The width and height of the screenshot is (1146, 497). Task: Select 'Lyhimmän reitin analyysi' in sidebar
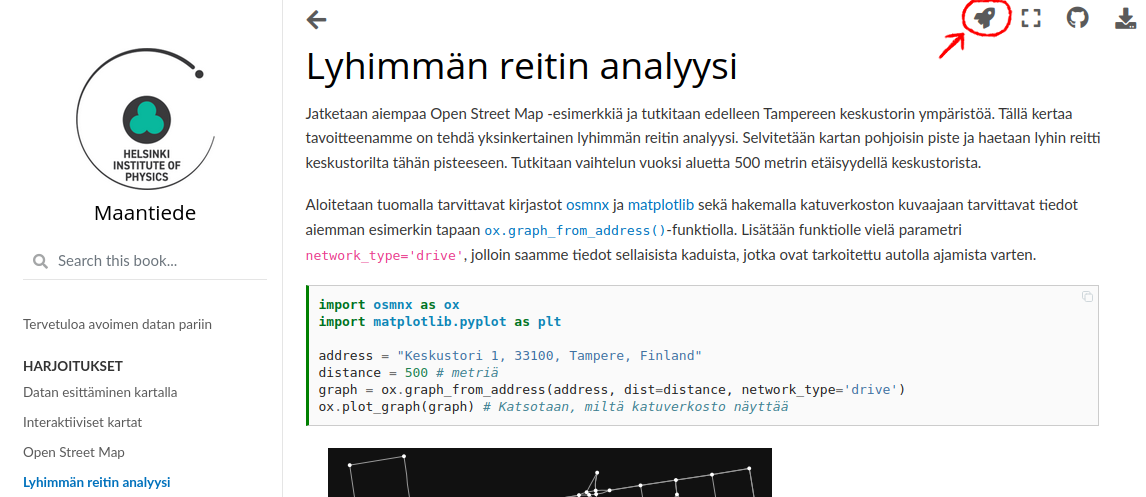96,482
